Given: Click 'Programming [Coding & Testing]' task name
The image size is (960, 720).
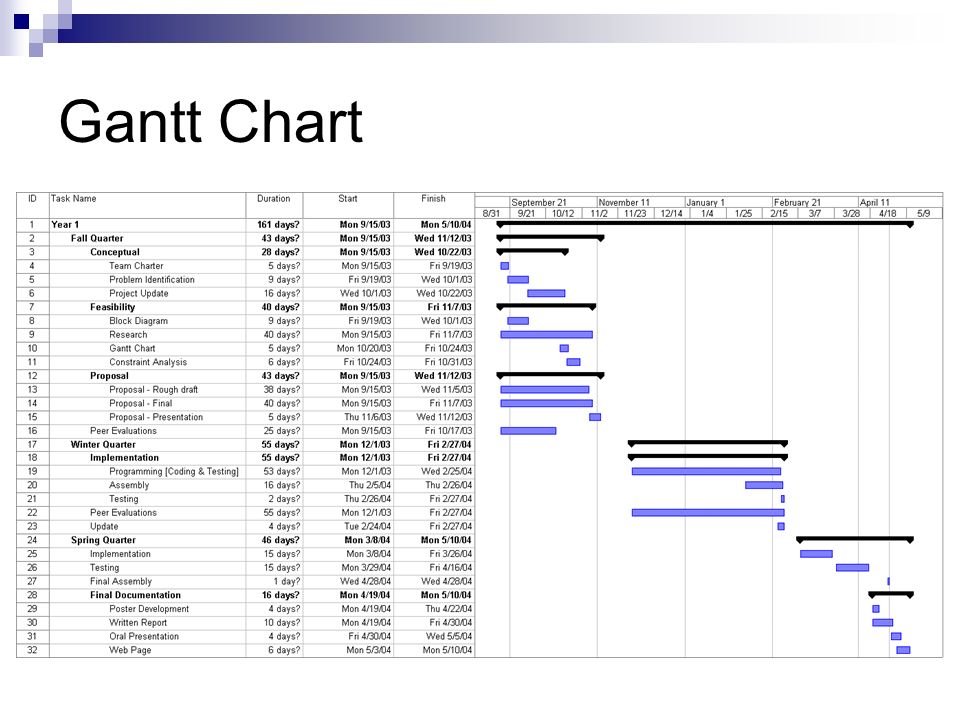Looking at the screenshot, I should [x=174, y=471].
